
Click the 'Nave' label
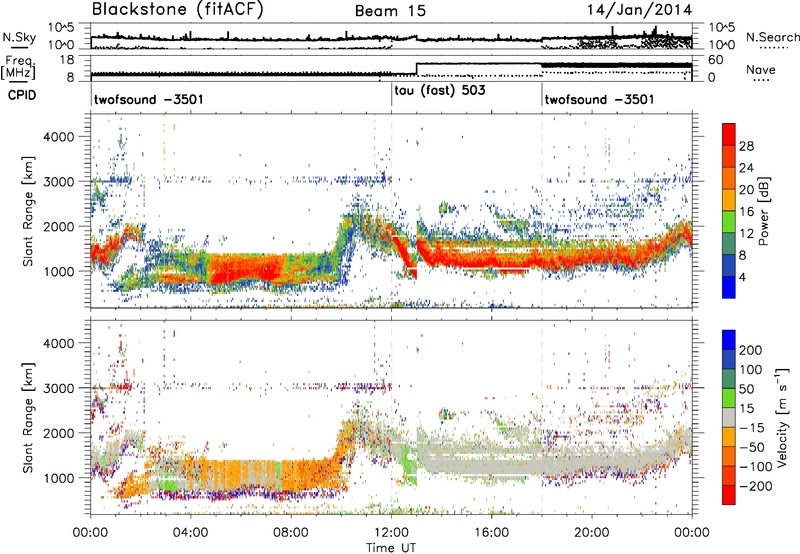click(761, 69)
